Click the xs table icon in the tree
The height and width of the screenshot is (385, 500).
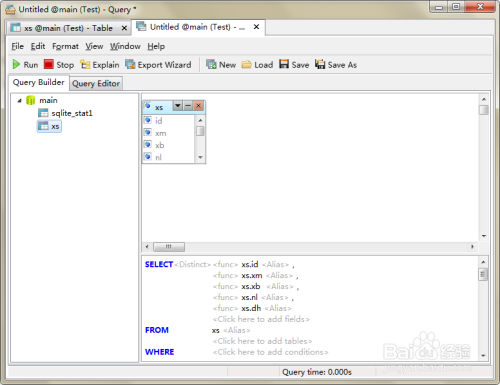click(43, 126)
